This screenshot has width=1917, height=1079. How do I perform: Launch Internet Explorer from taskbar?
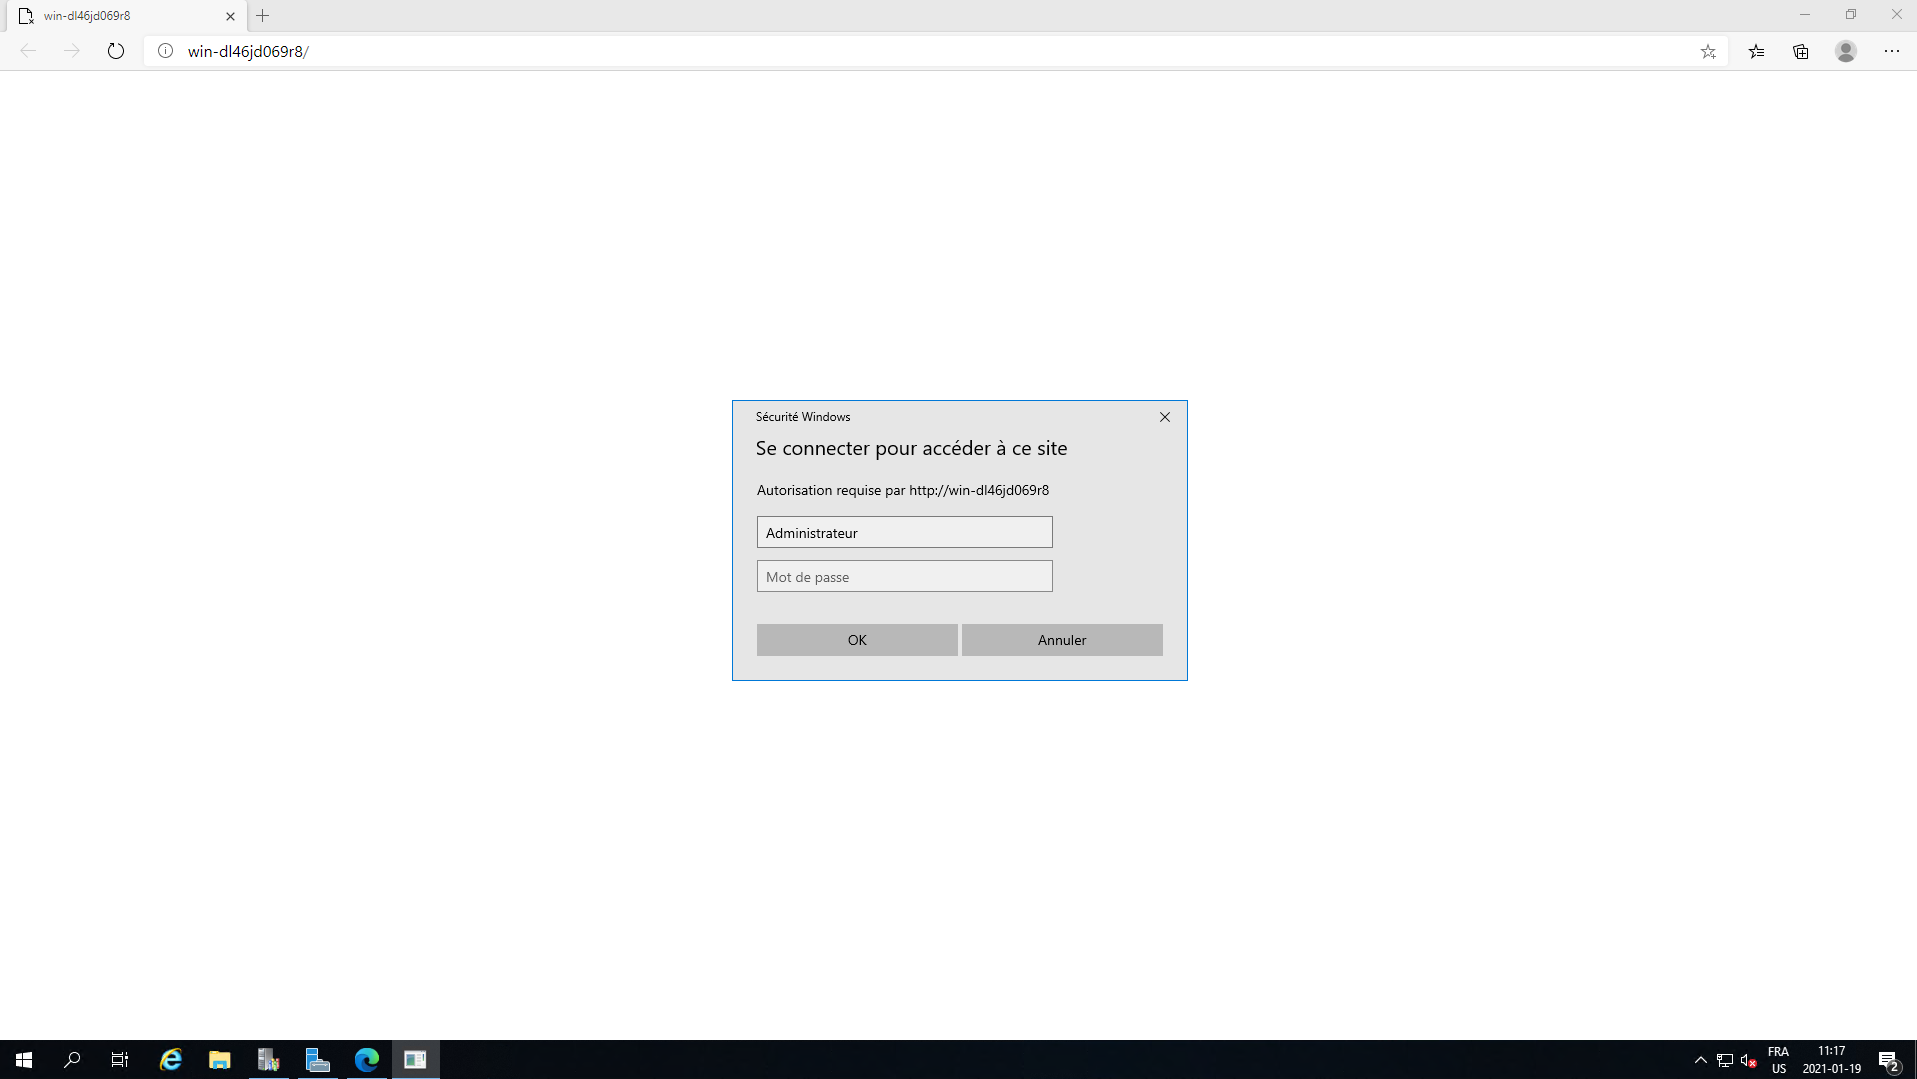[x=171, y=1060]
